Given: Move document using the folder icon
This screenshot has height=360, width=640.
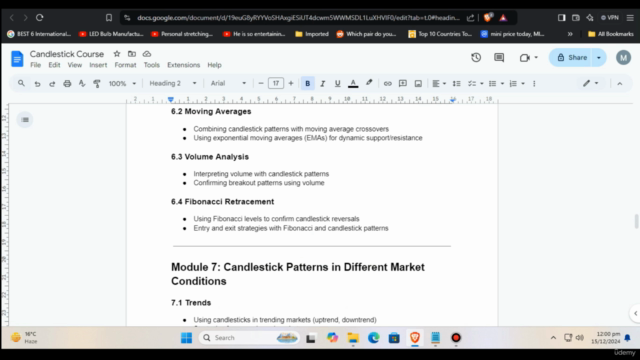Looking at the screenshot, I should coord(131,54).
